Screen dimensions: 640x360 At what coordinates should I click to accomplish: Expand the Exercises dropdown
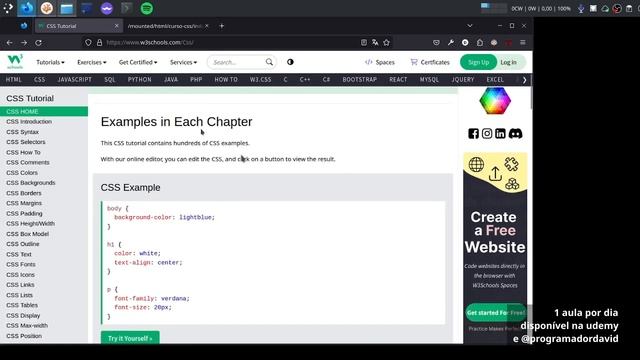(92, 62)
